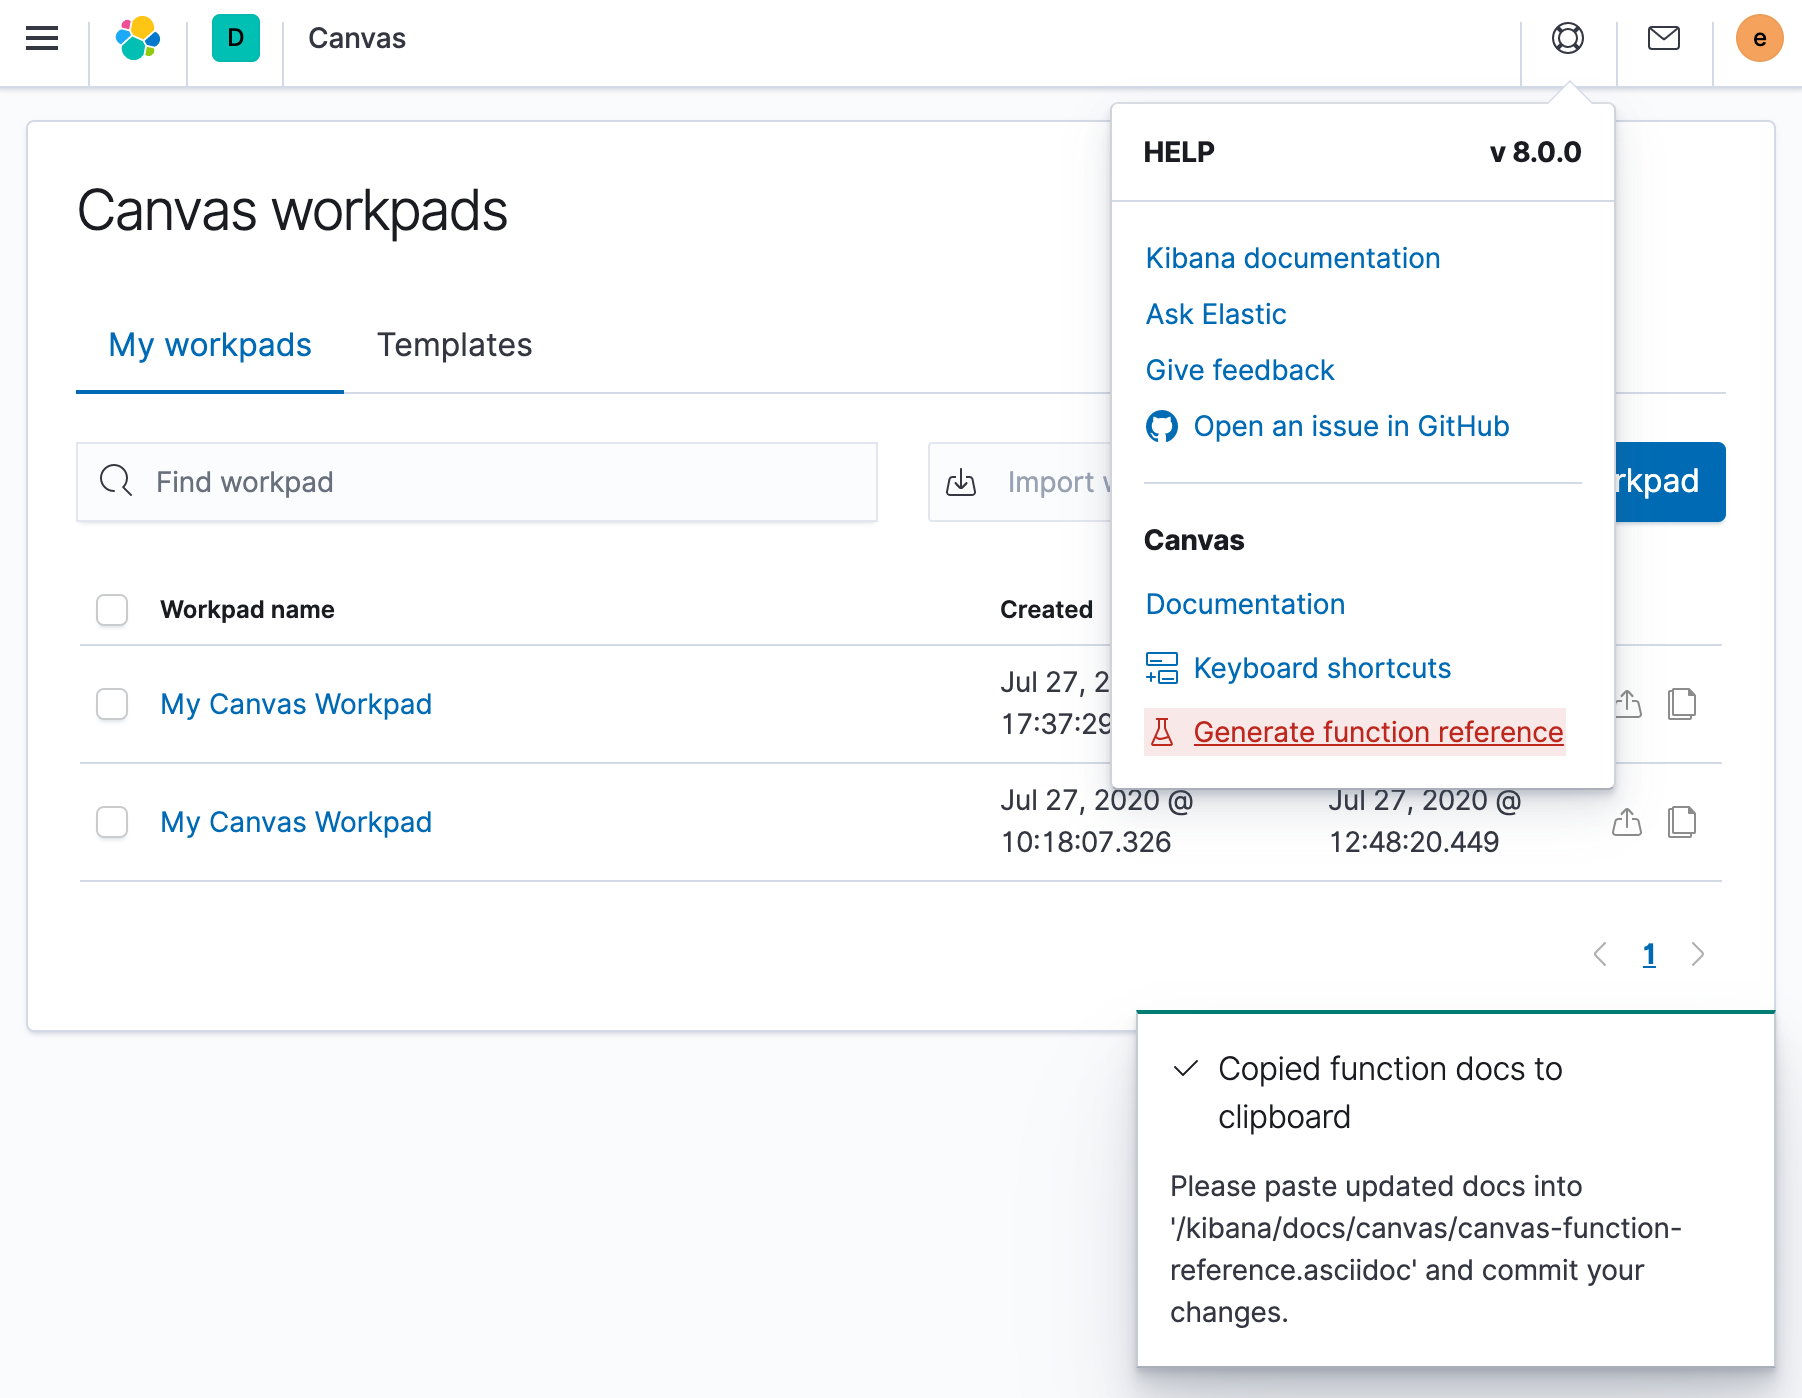Click the Canvas section heading in Help

[1194, 540]
